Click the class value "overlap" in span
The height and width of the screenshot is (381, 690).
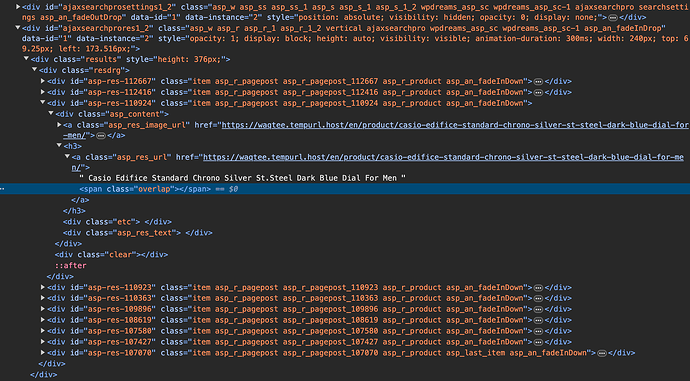[x=154, y=189]
